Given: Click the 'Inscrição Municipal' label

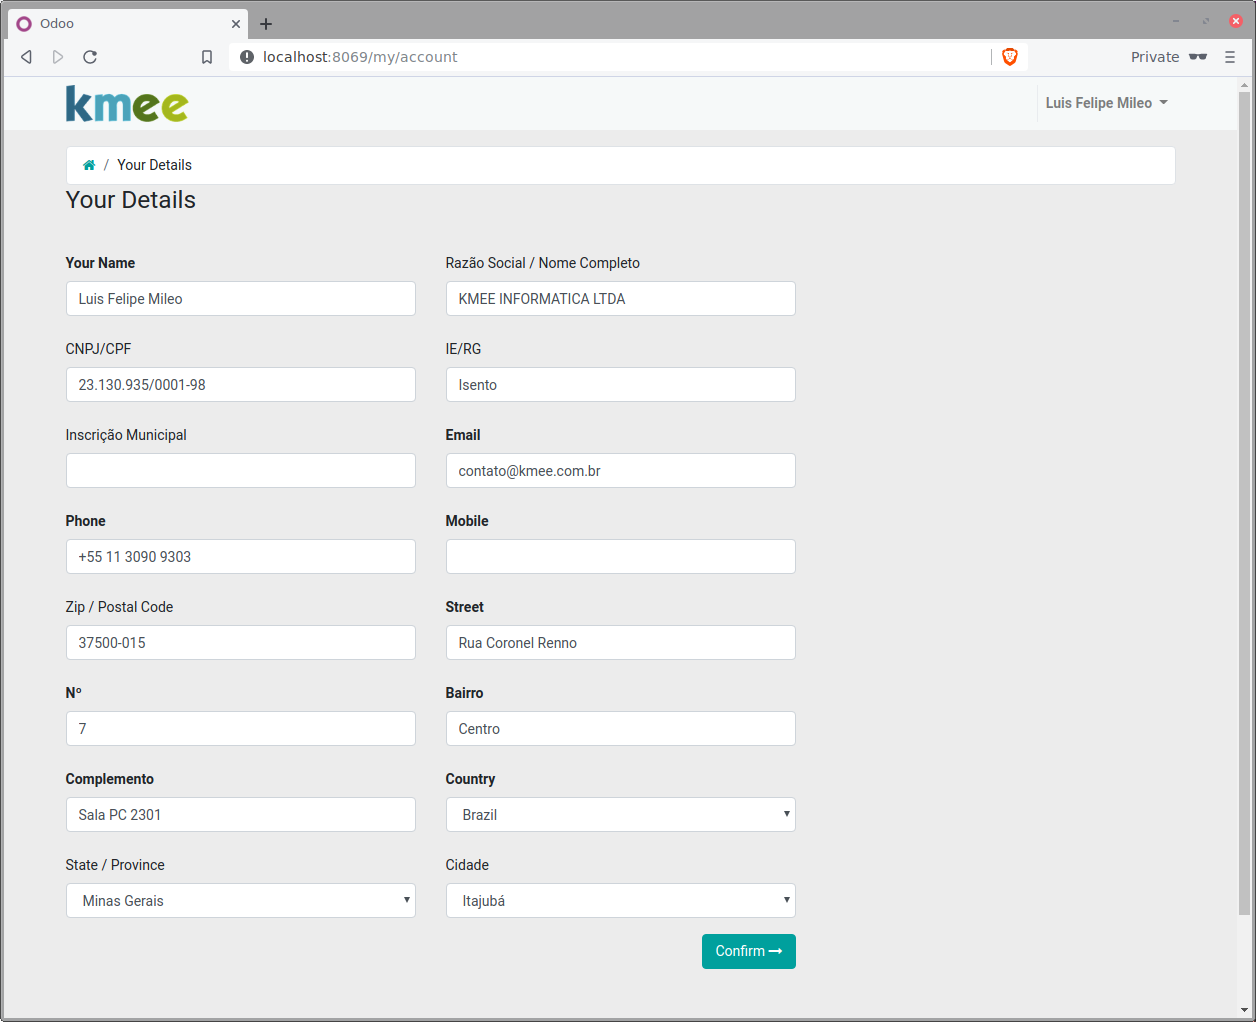Looking at the screenshot, I should pyautogui.click(x=126, y=435).
